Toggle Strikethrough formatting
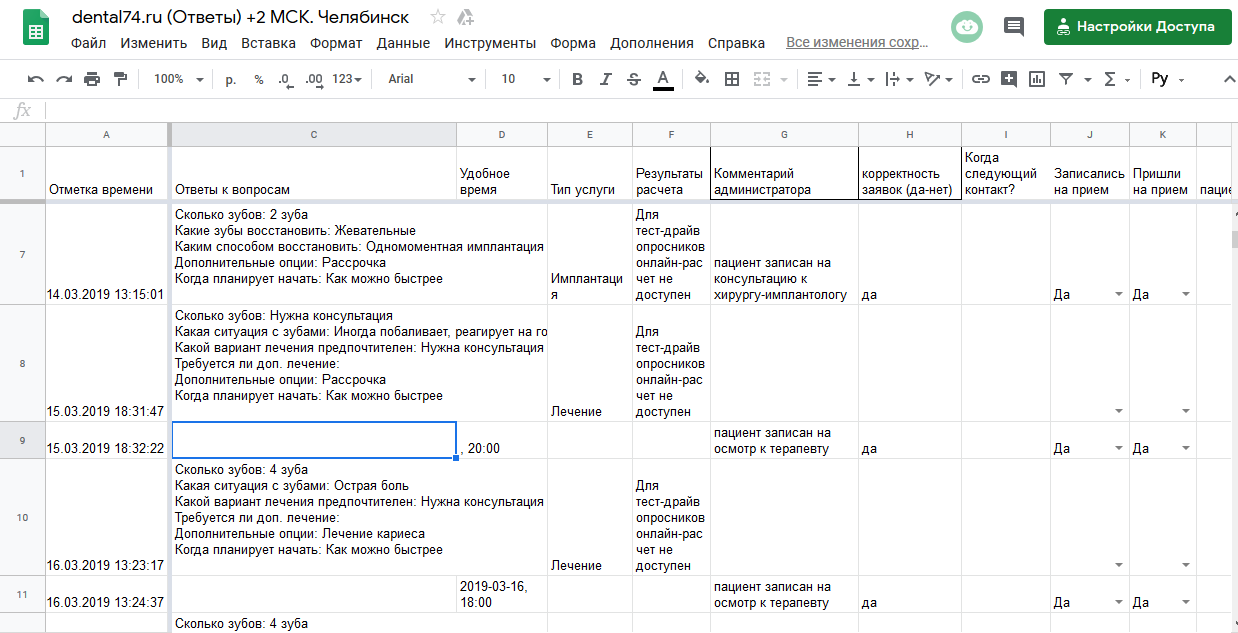The image size is (1238, 633). point(633,79)
